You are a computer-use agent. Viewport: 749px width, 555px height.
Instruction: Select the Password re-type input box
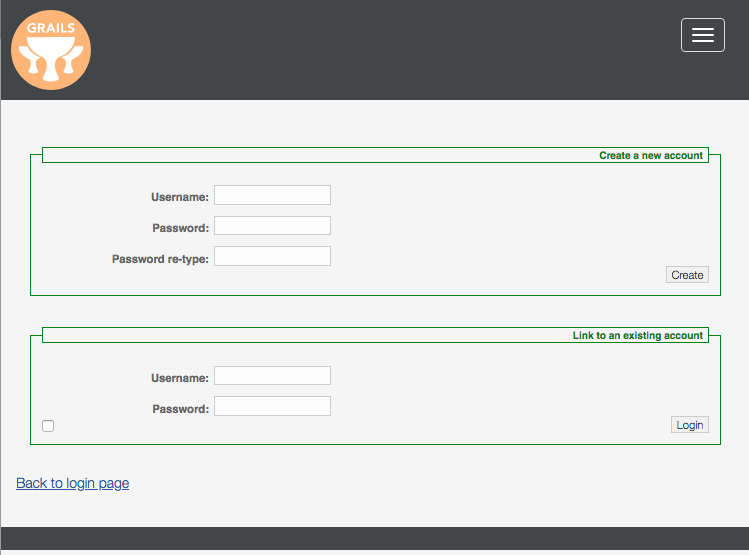(x=272, y=256)
